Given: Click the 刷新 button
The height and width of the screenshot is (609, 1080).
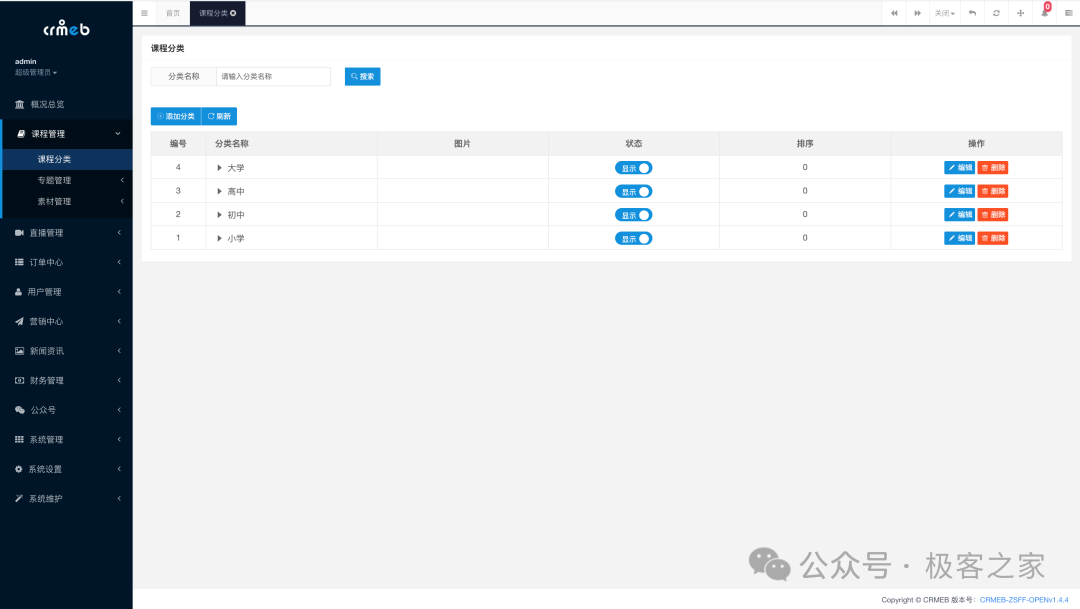Looking at the screenshot, I should tap(219, 116).
